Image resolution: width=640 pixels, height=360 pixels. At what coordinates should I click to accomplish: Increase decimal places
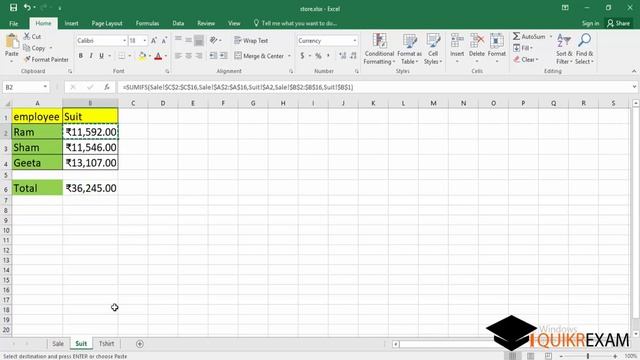point(342,56)
